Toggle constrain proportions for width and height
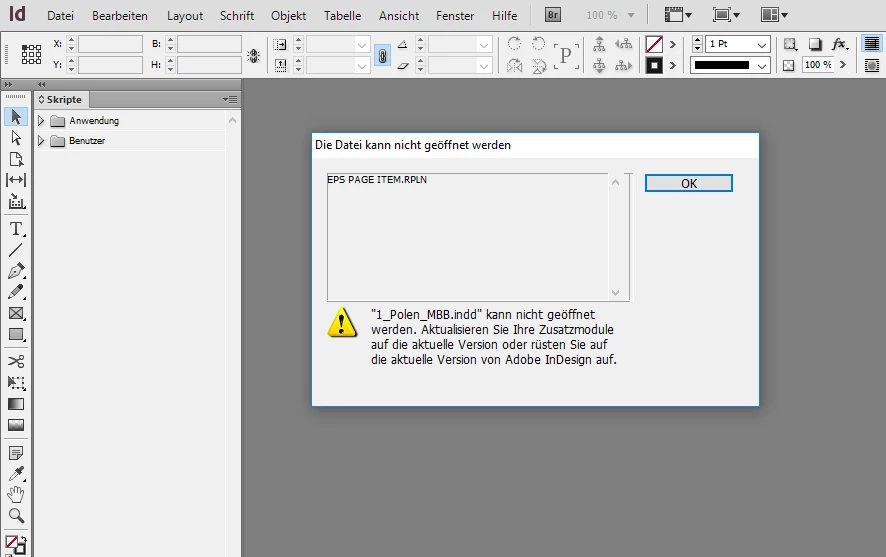 point(254,55)
